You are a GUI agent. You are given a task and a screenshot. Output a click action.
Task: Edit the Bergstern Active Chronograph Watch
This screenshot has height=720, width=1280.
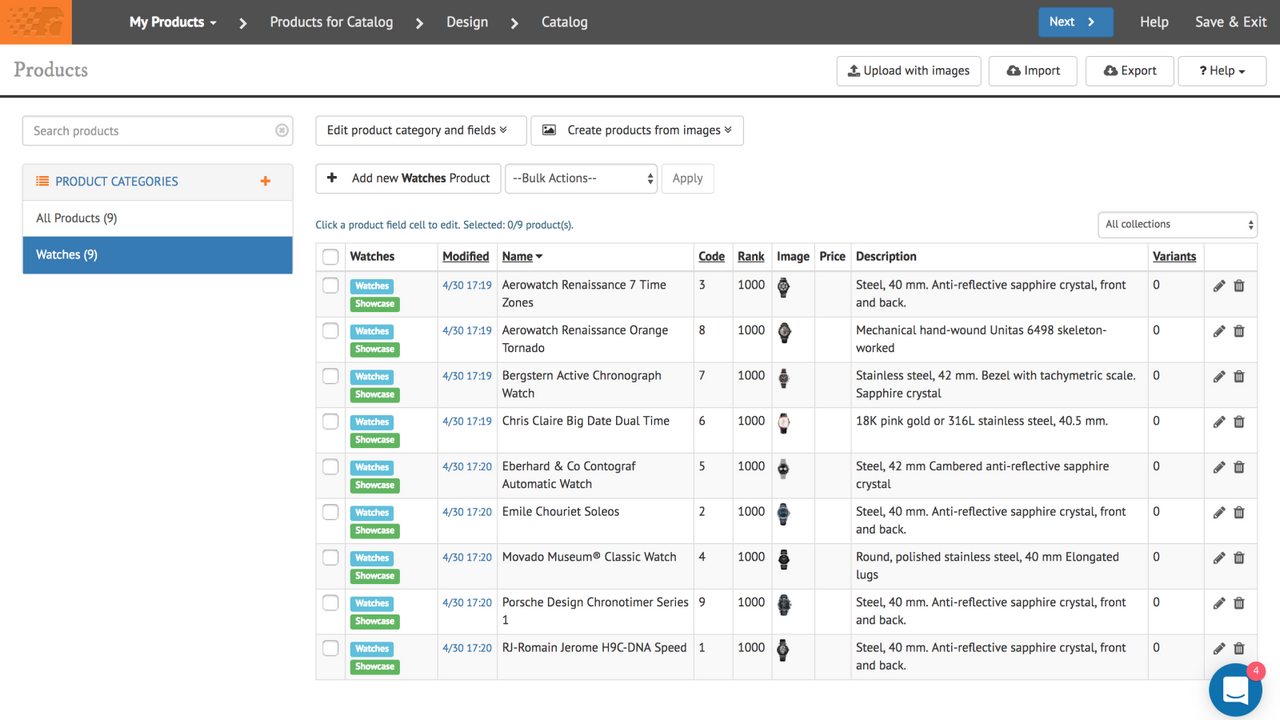coord(1219,376)
